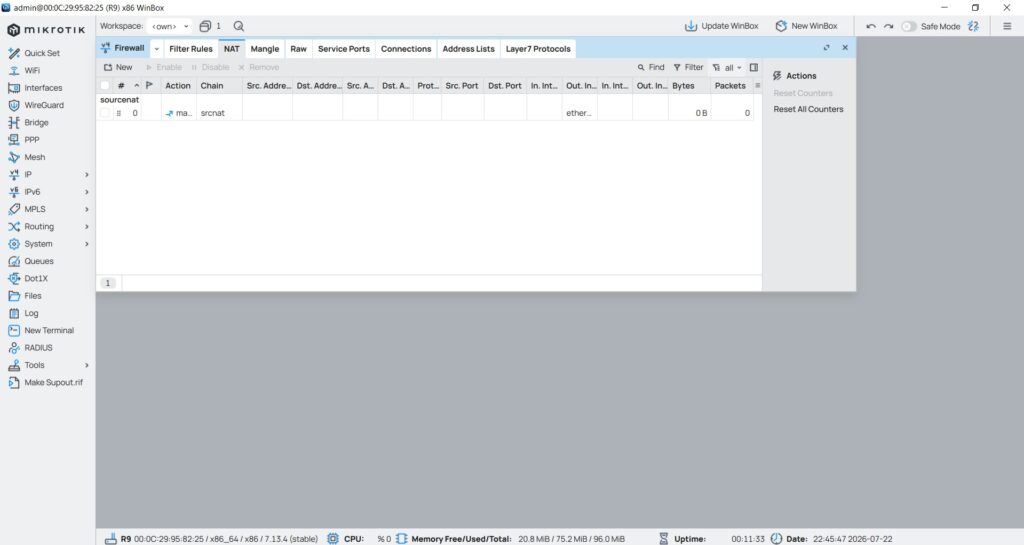Open the Bridge menu item
The image size is (1024, 545).
[36, 123]
